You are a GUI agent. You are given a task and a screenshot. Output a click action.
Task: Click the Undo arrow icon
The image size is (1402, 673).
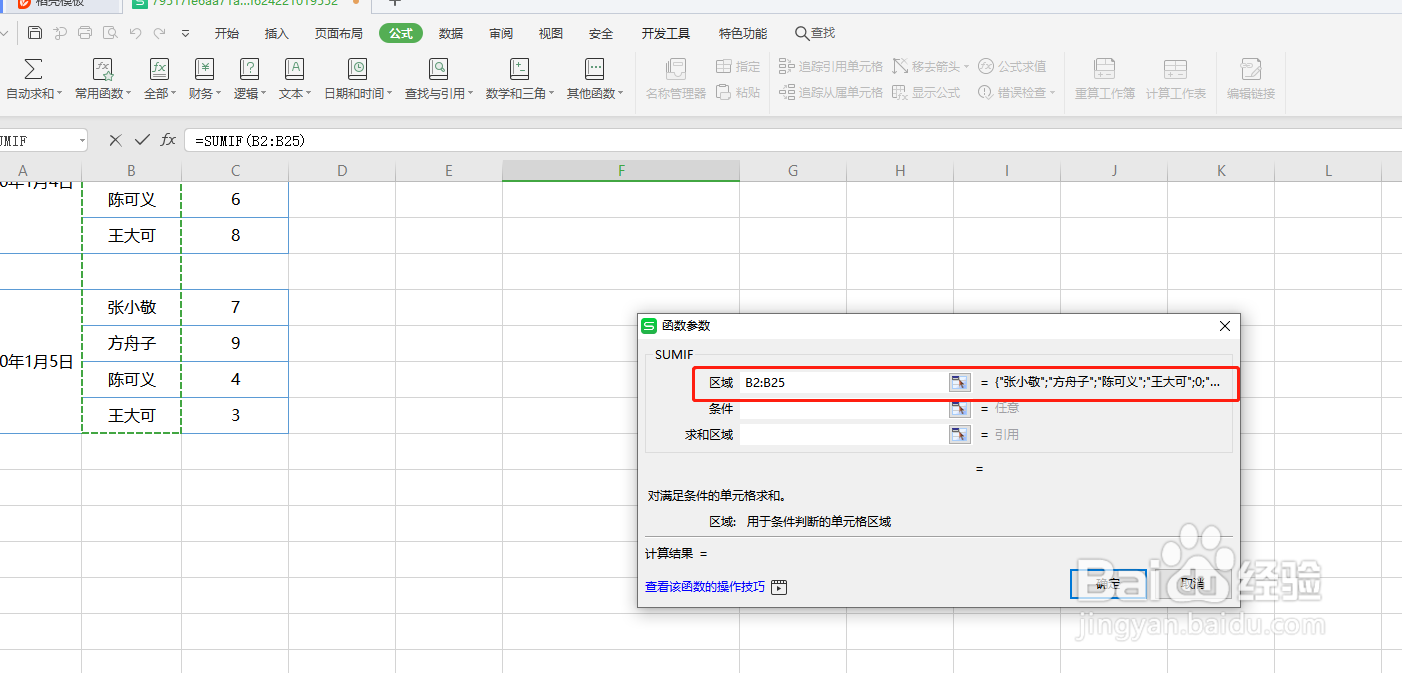(135, 33)
